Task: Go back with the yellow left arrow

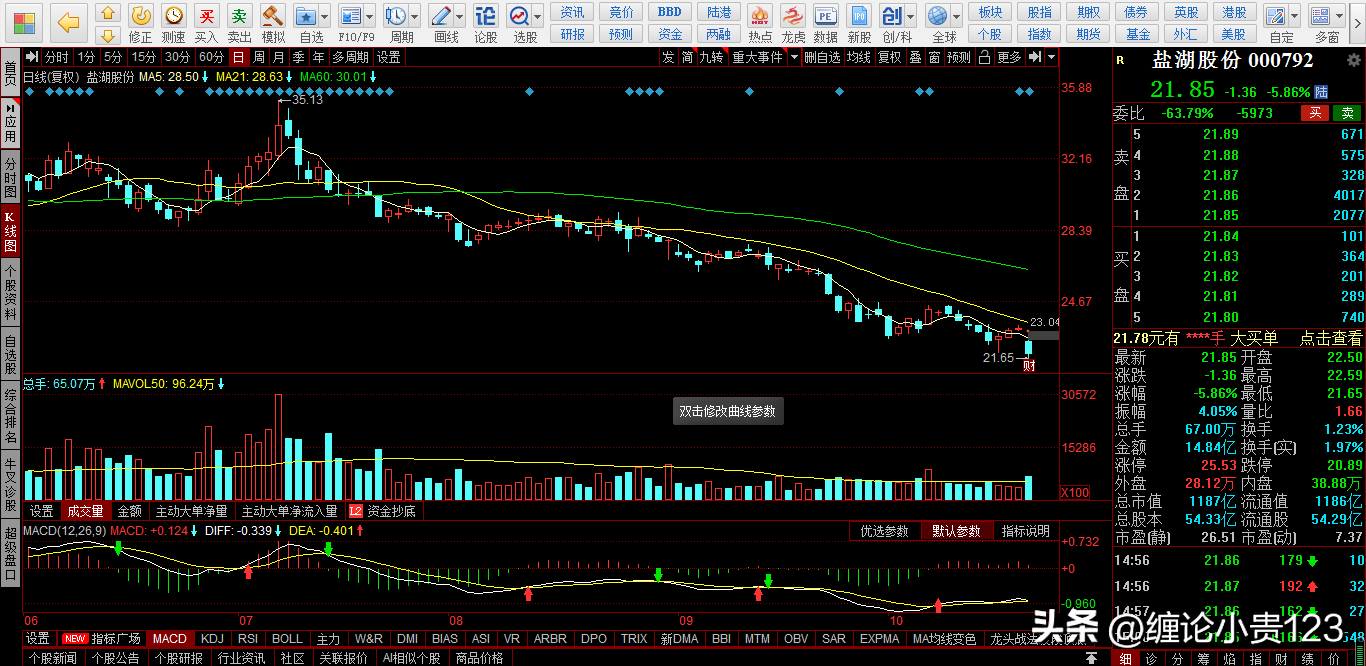Action: point(68,21)
